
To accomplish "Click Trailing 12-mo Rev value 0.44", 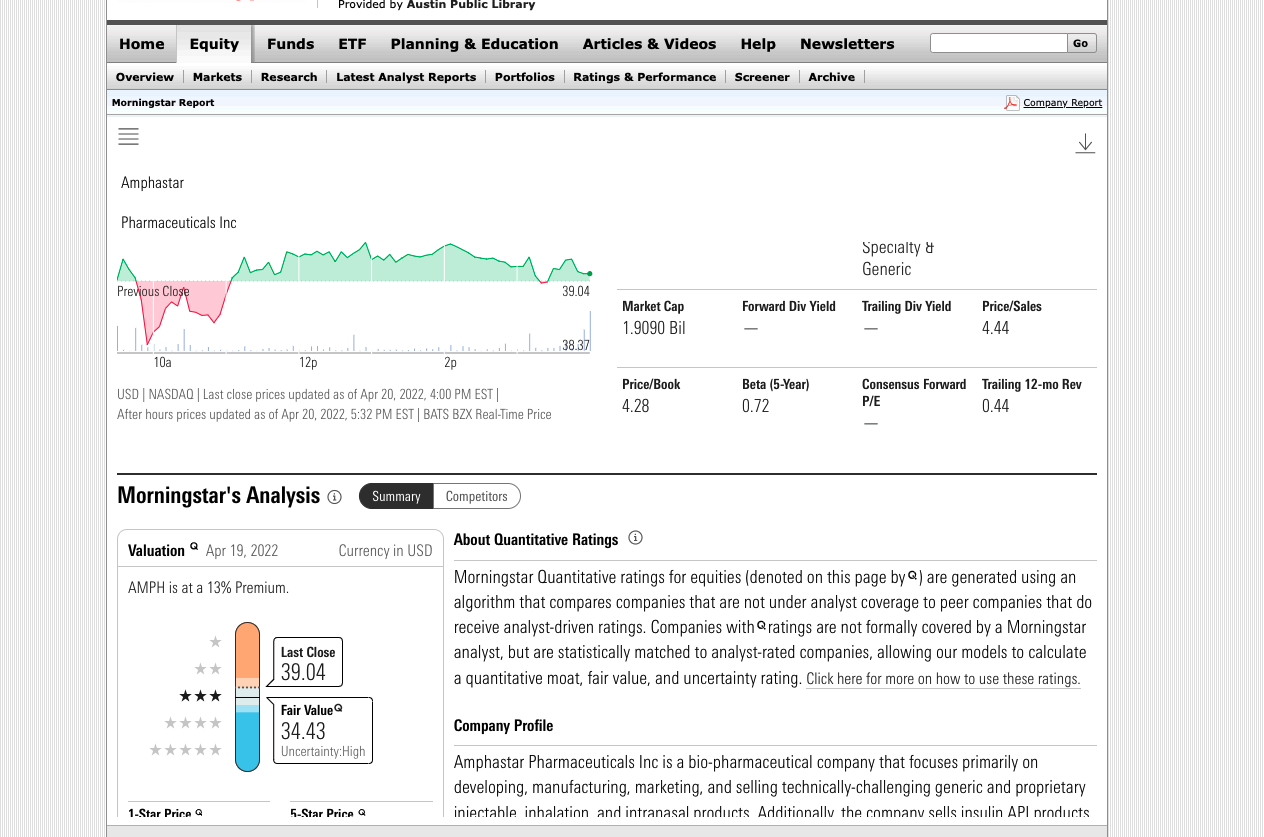I will 996,406.
